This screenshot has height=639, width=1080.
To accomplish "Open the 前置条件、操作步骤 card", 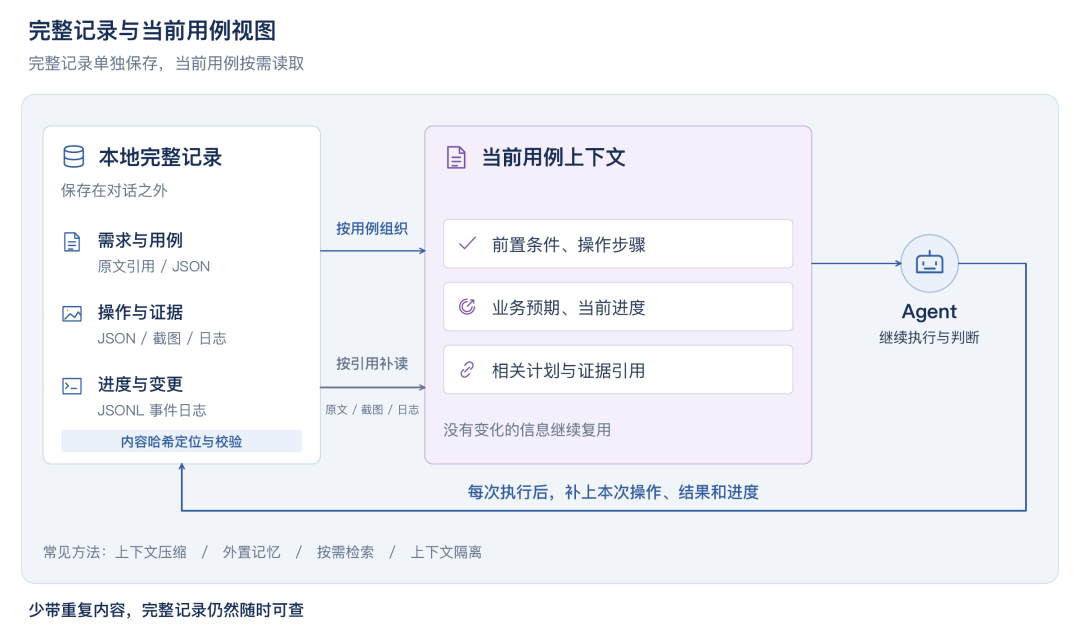I will [x=618, y=244].
